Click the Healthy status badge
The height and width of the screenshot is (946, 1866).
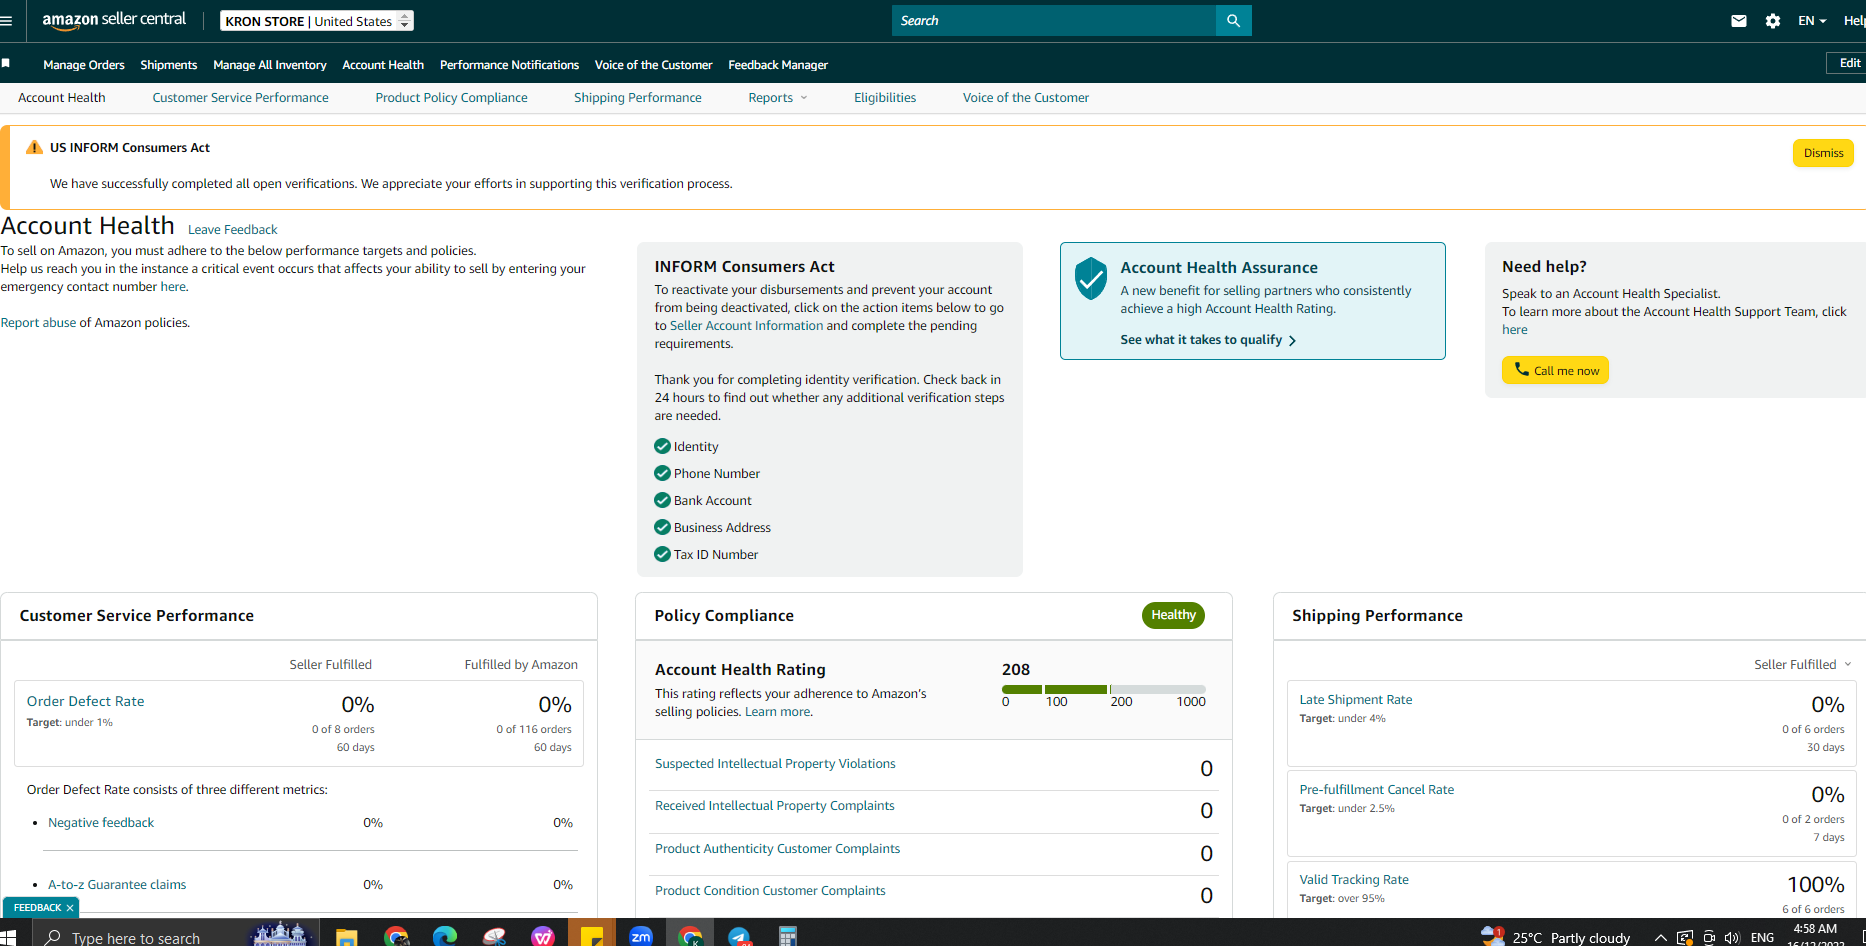[x=1173, y=615]
